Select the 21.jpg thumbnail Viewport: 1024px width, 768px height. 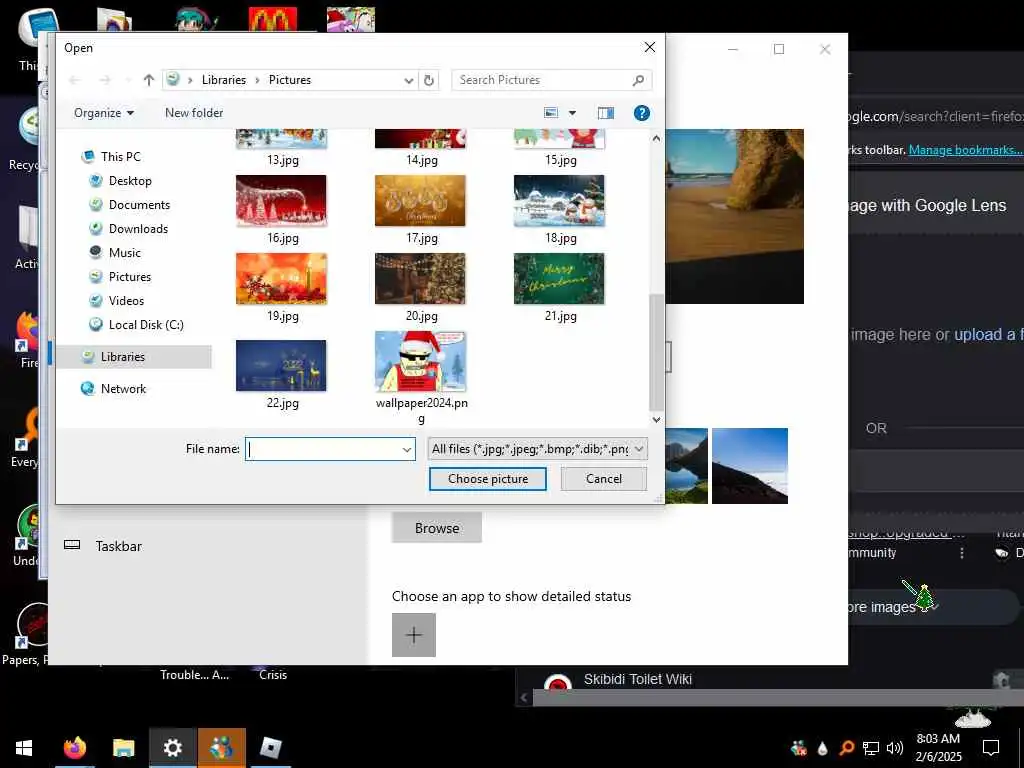559,279
